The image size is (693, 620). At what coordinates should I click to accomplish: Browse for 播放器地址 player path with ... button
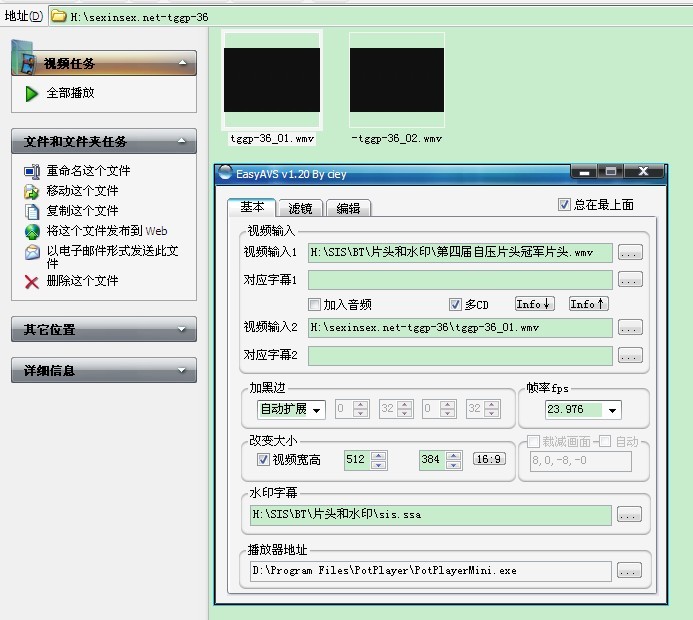[629, 571]
